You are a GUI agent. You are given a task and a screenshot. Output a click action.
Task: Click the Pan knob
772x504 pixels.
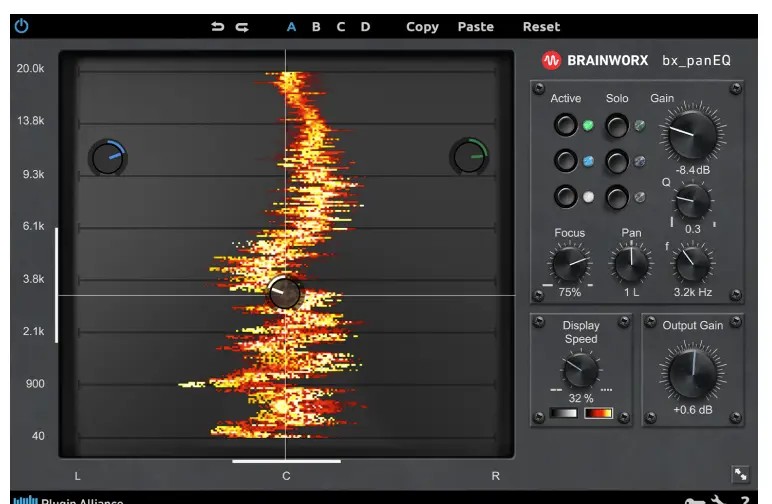pyautogui.click(x=631, y=264)
